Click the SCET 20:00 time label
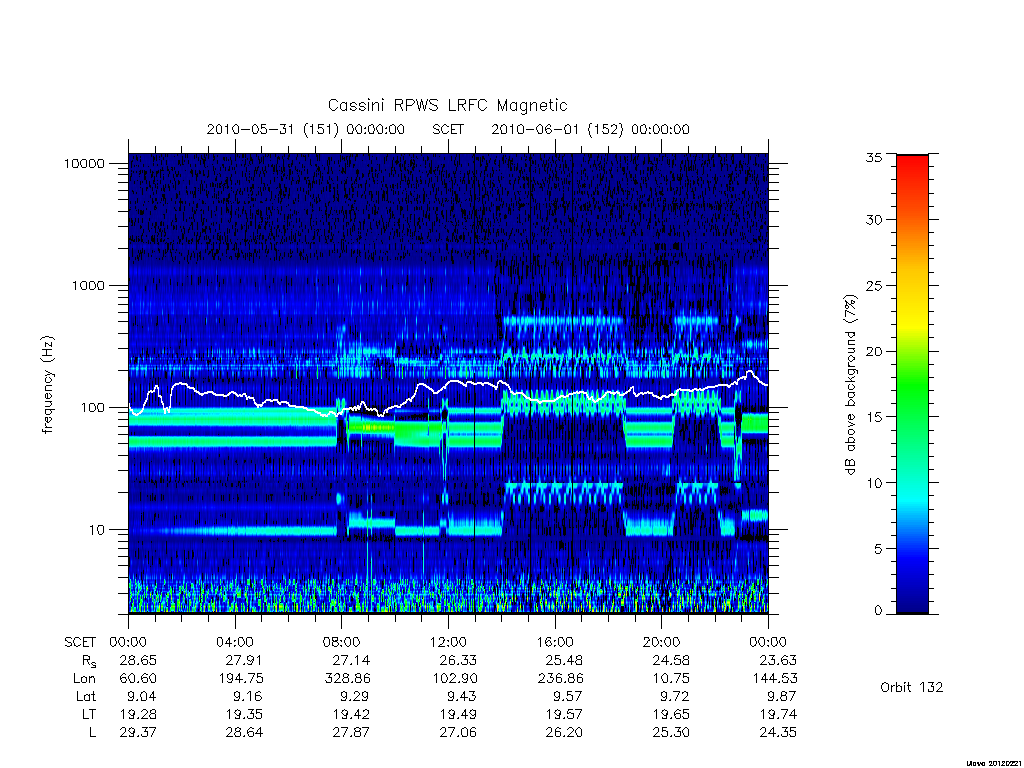 (661, 642)
